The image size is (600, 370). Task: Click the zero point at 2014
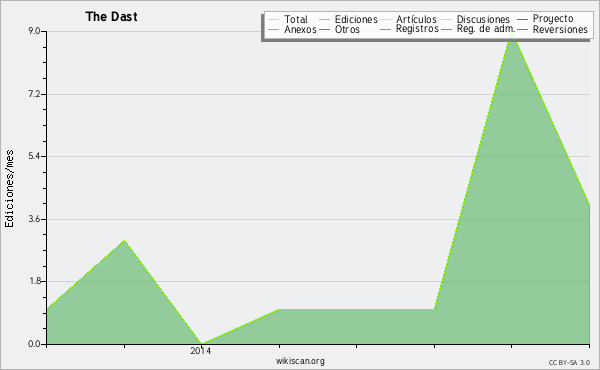201,344
